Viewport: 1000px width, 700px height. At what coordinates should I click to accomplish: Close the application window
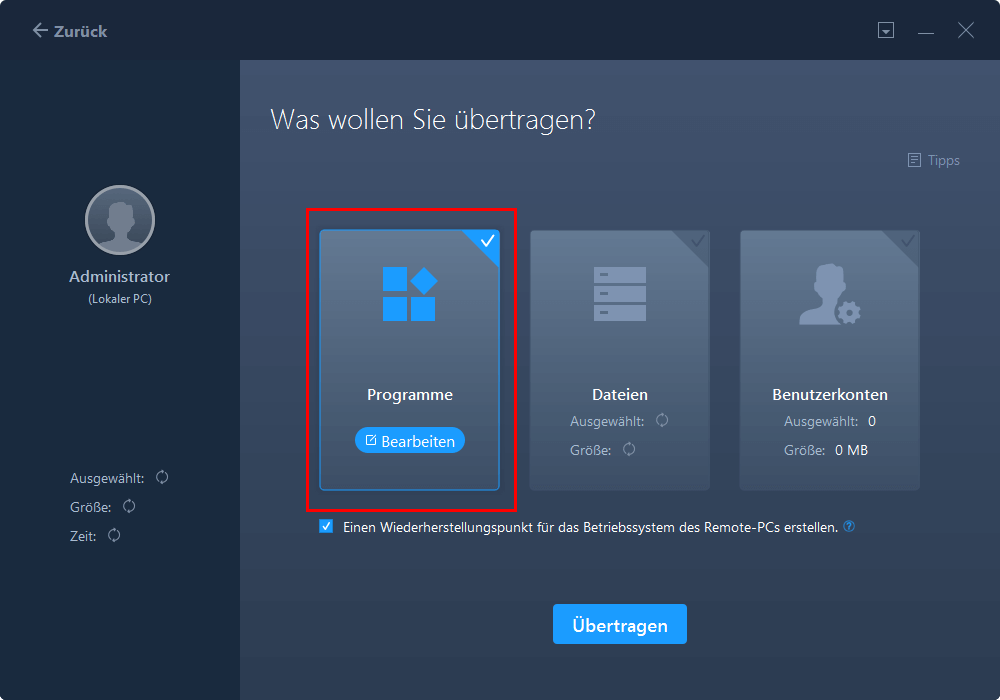[x=966, y=30]
